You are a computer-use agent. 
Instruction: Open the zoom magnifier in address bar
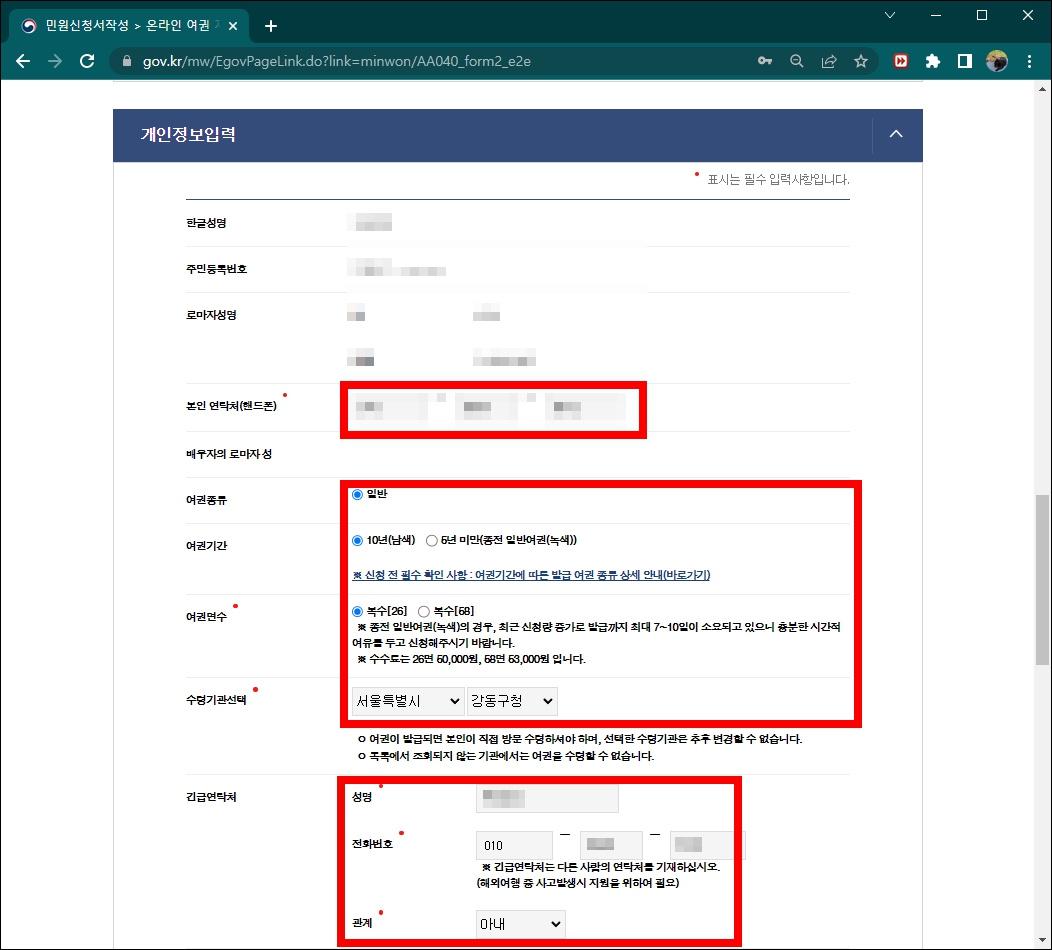coord(796,61)
